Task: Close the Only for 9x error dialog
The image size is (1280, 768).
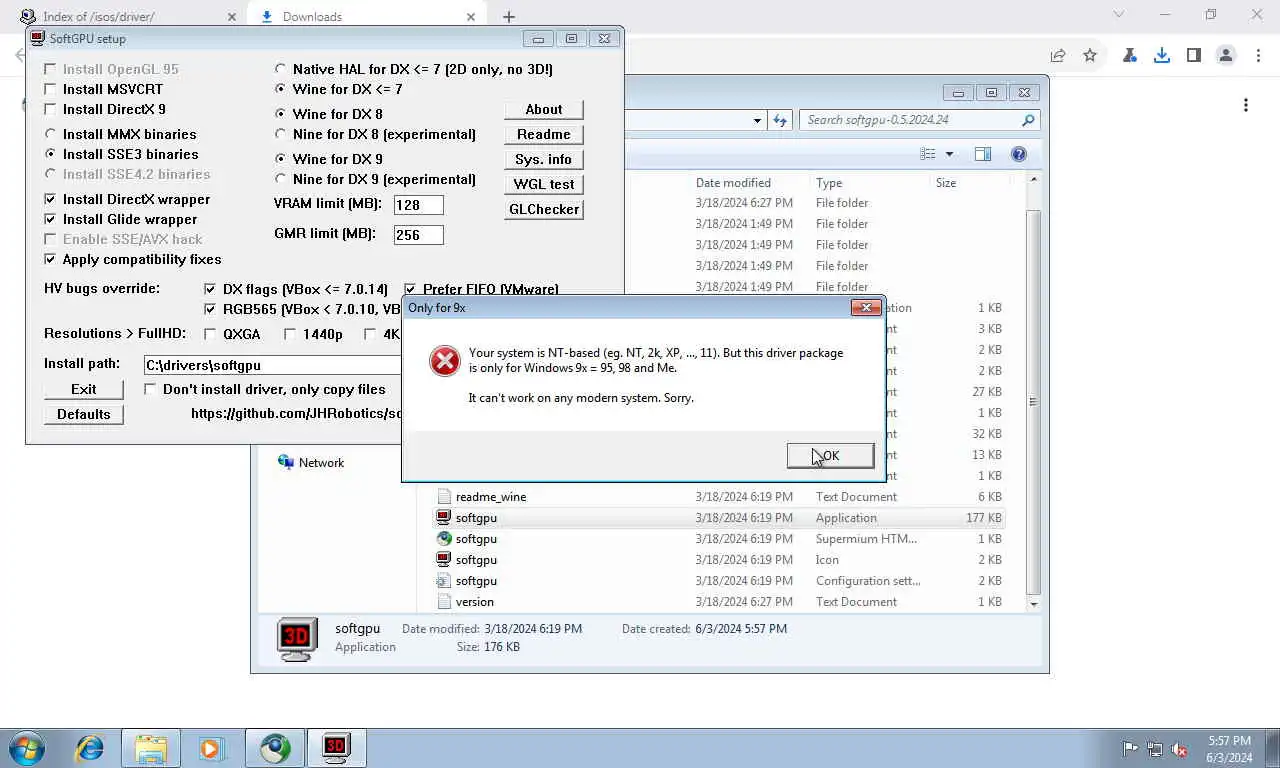Action: click(x=866, y=308)
